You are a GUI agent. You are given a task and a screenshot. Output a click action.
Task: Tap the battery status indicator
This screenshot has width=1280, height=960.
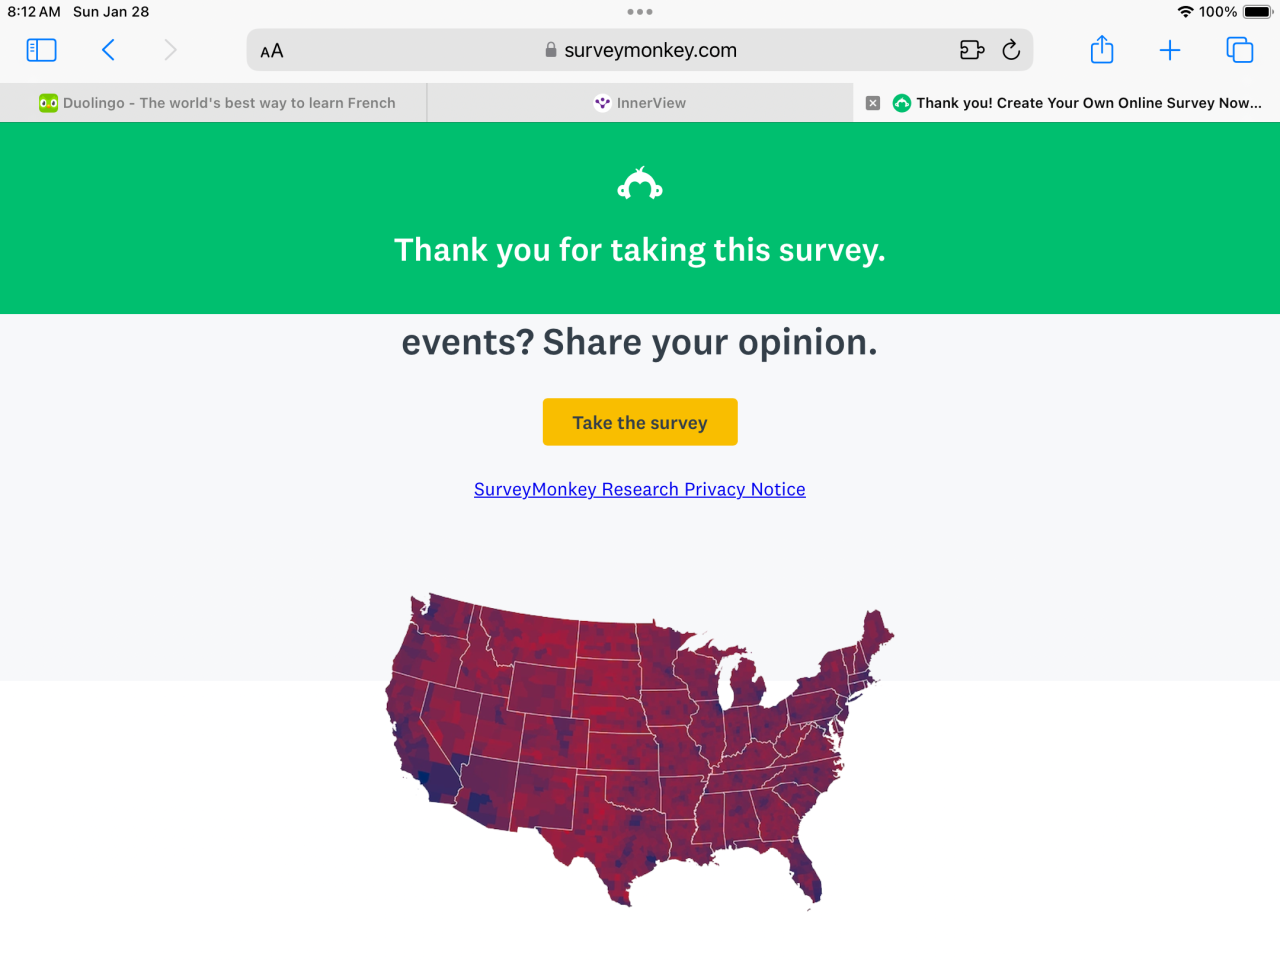click(1258, 12)
